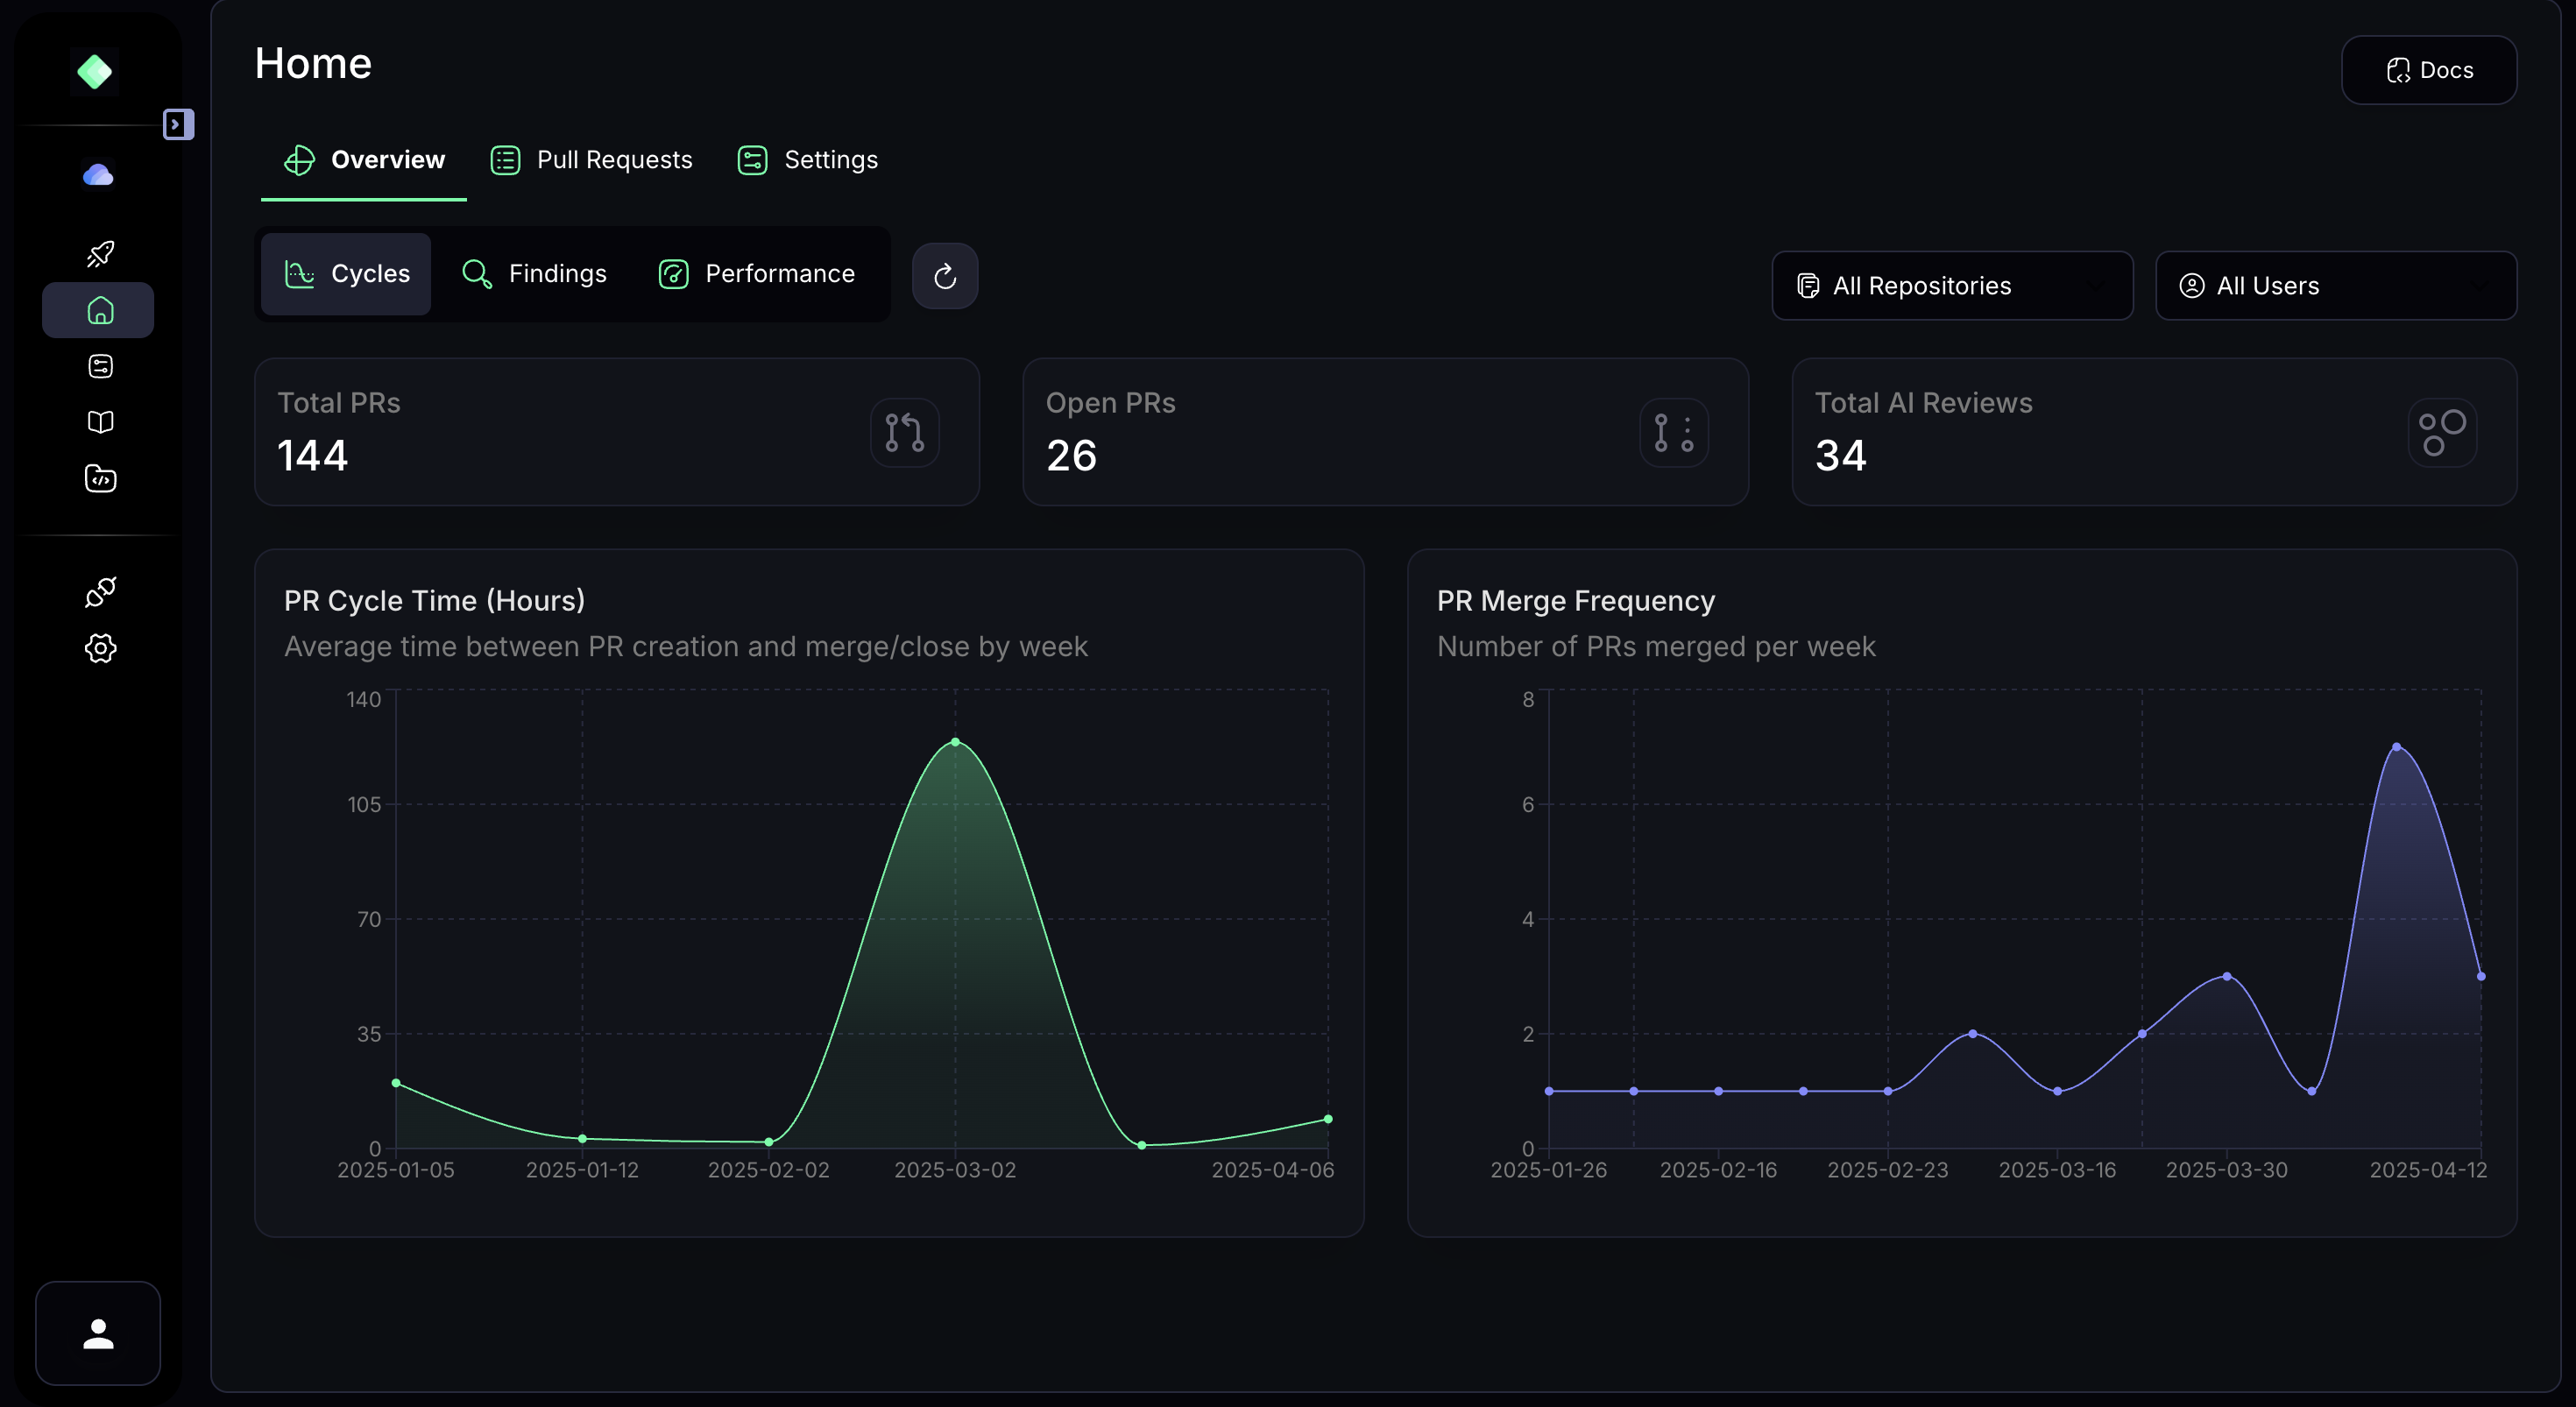Click the refresh icon next to Performance
2576x1407 pixels.
coord(945,276)
